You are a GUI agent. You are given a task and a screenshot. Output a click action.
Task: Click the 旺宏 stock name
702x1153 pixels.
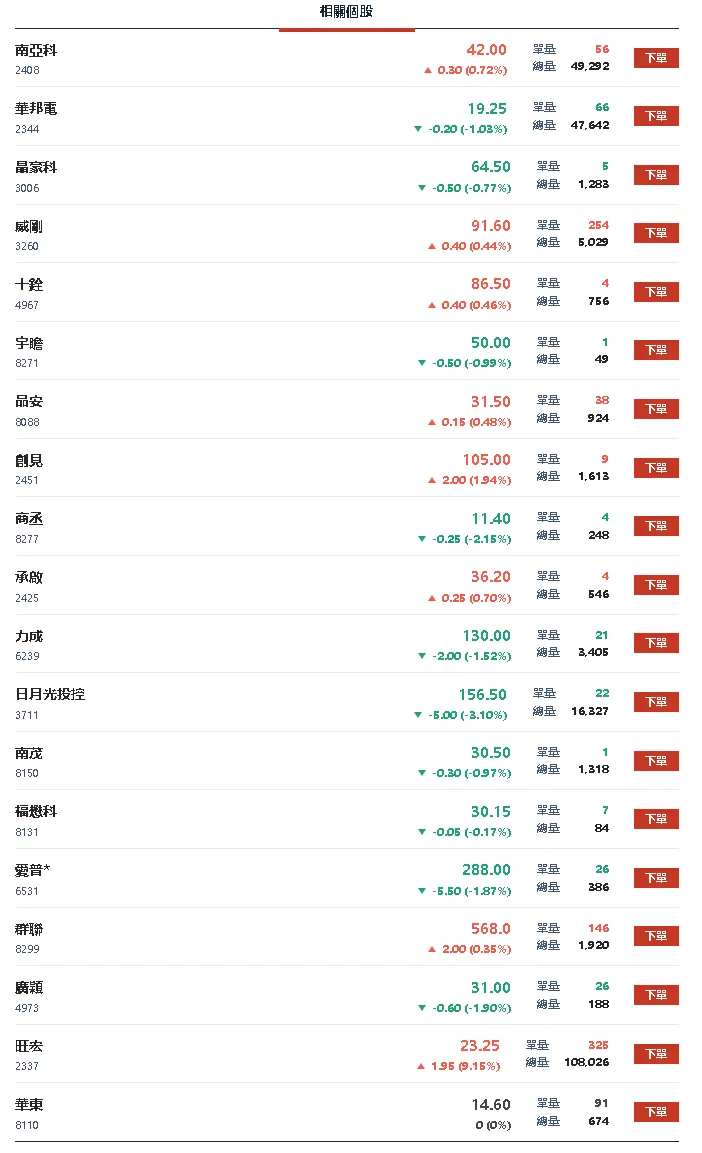click(x=27, y=1045)
